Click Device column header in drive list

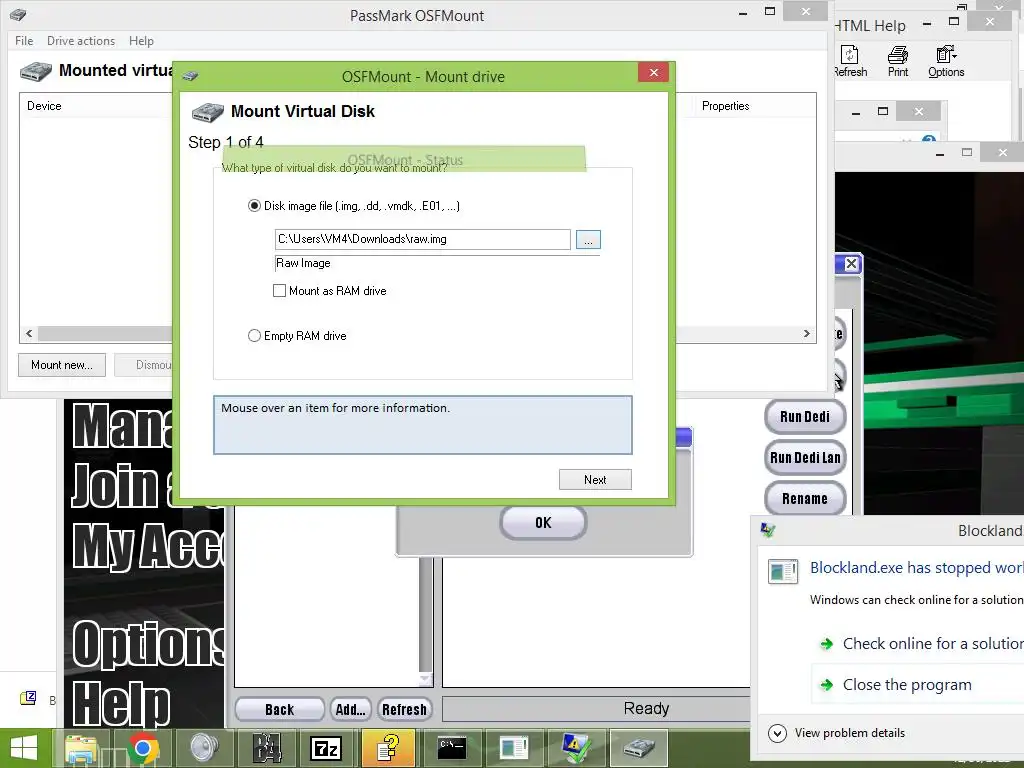[x=44, y=106]
